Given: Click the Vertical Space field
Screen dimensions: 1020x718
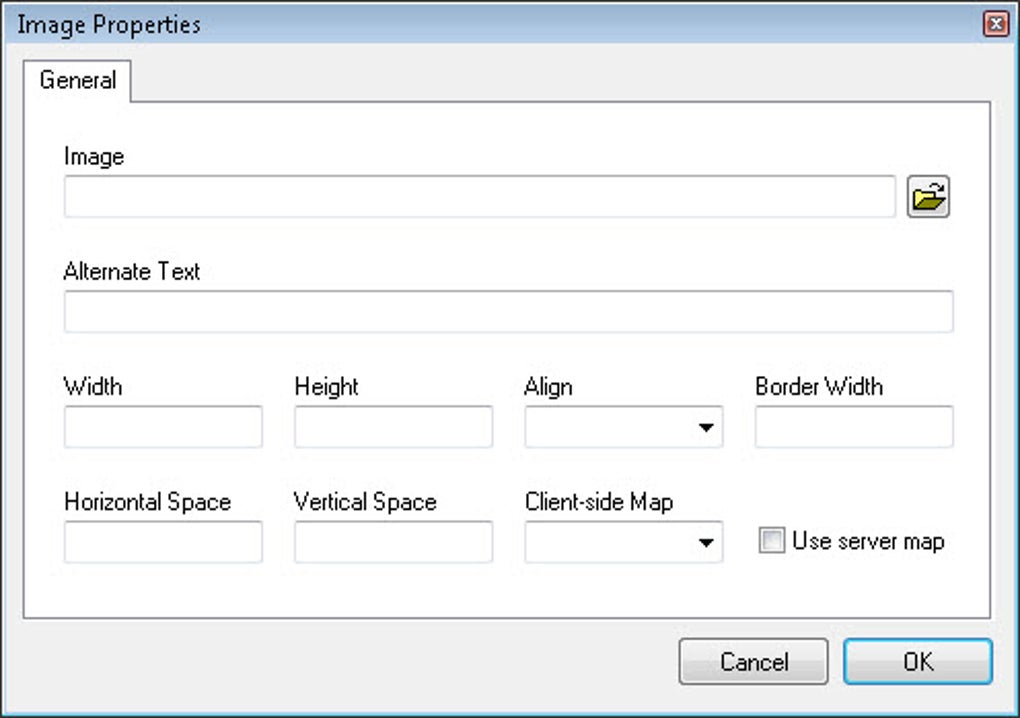Looking at the screenshot, I should [394, 542].
